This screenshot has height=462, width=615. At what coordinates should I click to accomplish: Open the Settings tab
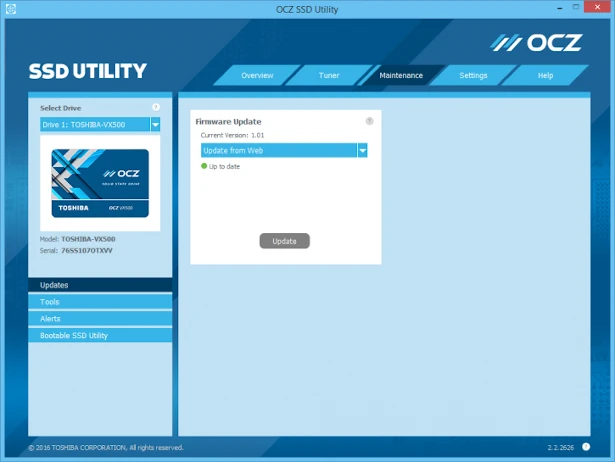[x=473, y=75]
